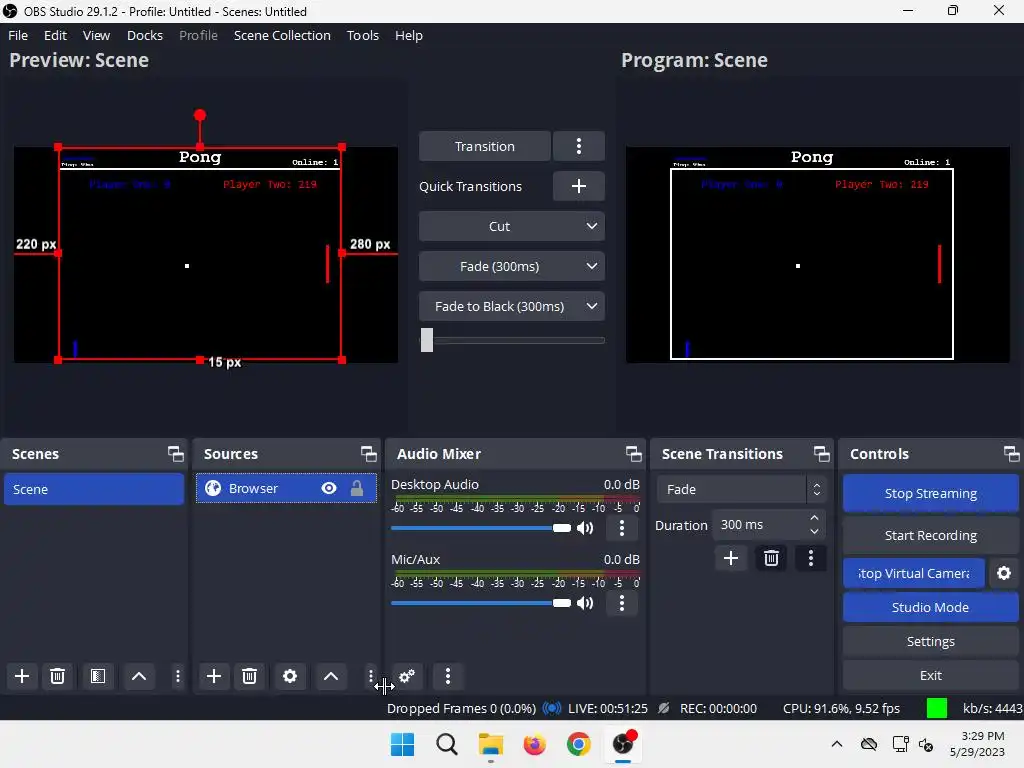Toggle the Browser source lock
1024x768 pixels.
[357, 488]
